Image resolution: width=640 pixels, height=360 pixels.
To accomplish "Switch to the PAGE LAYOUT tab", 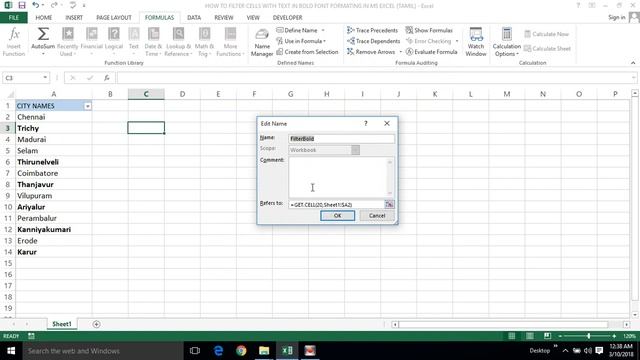I will pyautogui.click(x=114, y=18).
